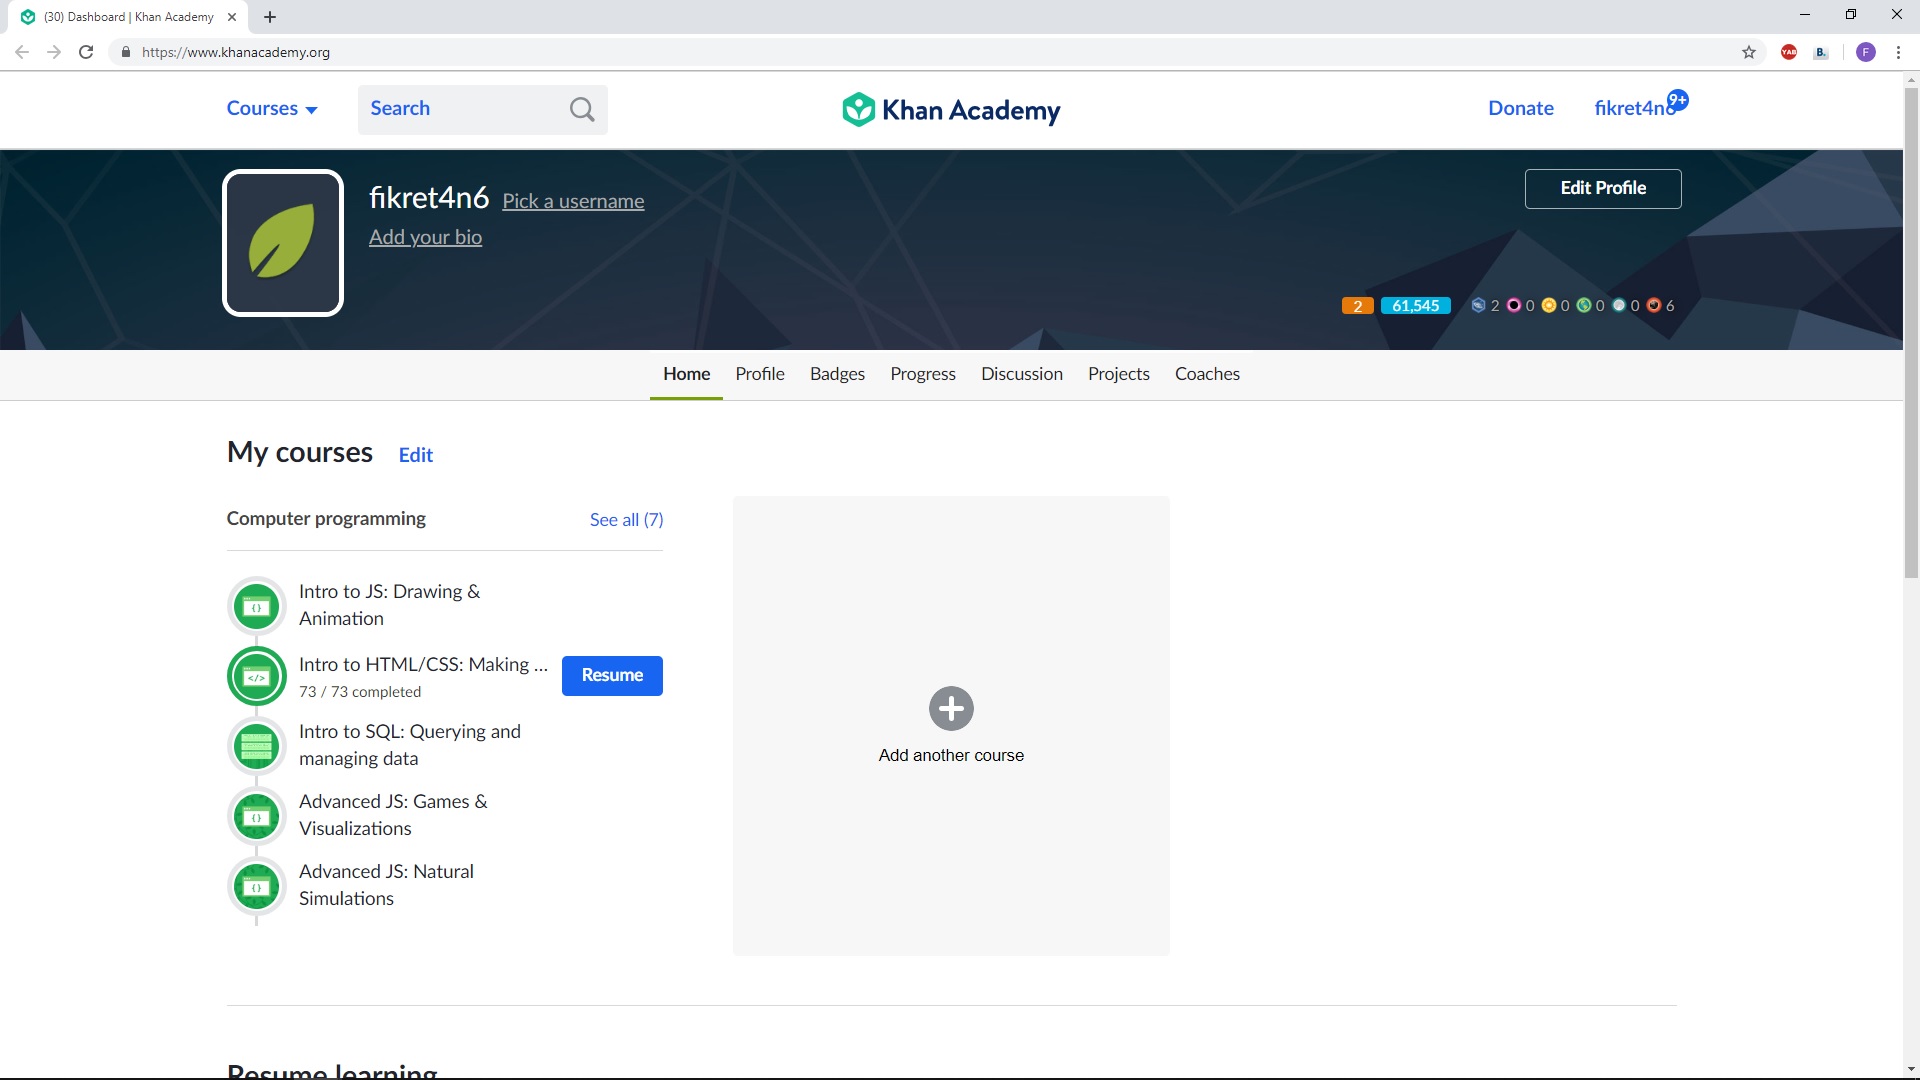Close the Dashboard Khan Academy tab
This screenshot has width=1920, height=1080.
(232, 17)
